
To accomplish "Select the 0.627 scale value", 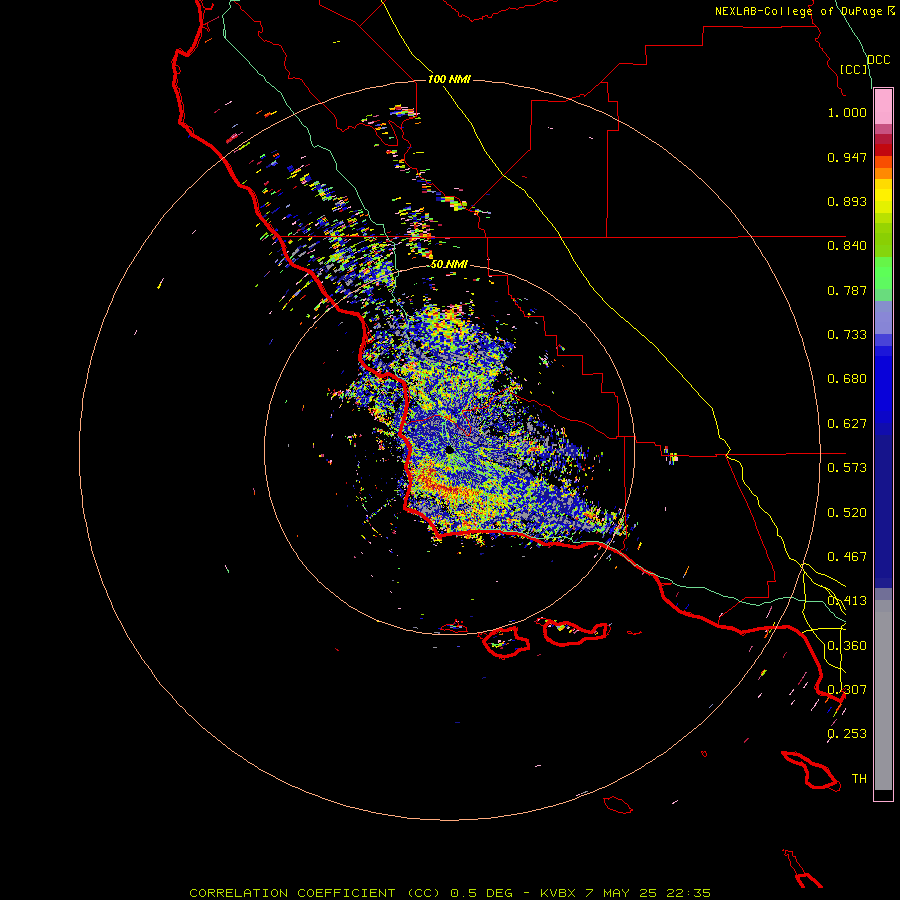I will [847, 424].
